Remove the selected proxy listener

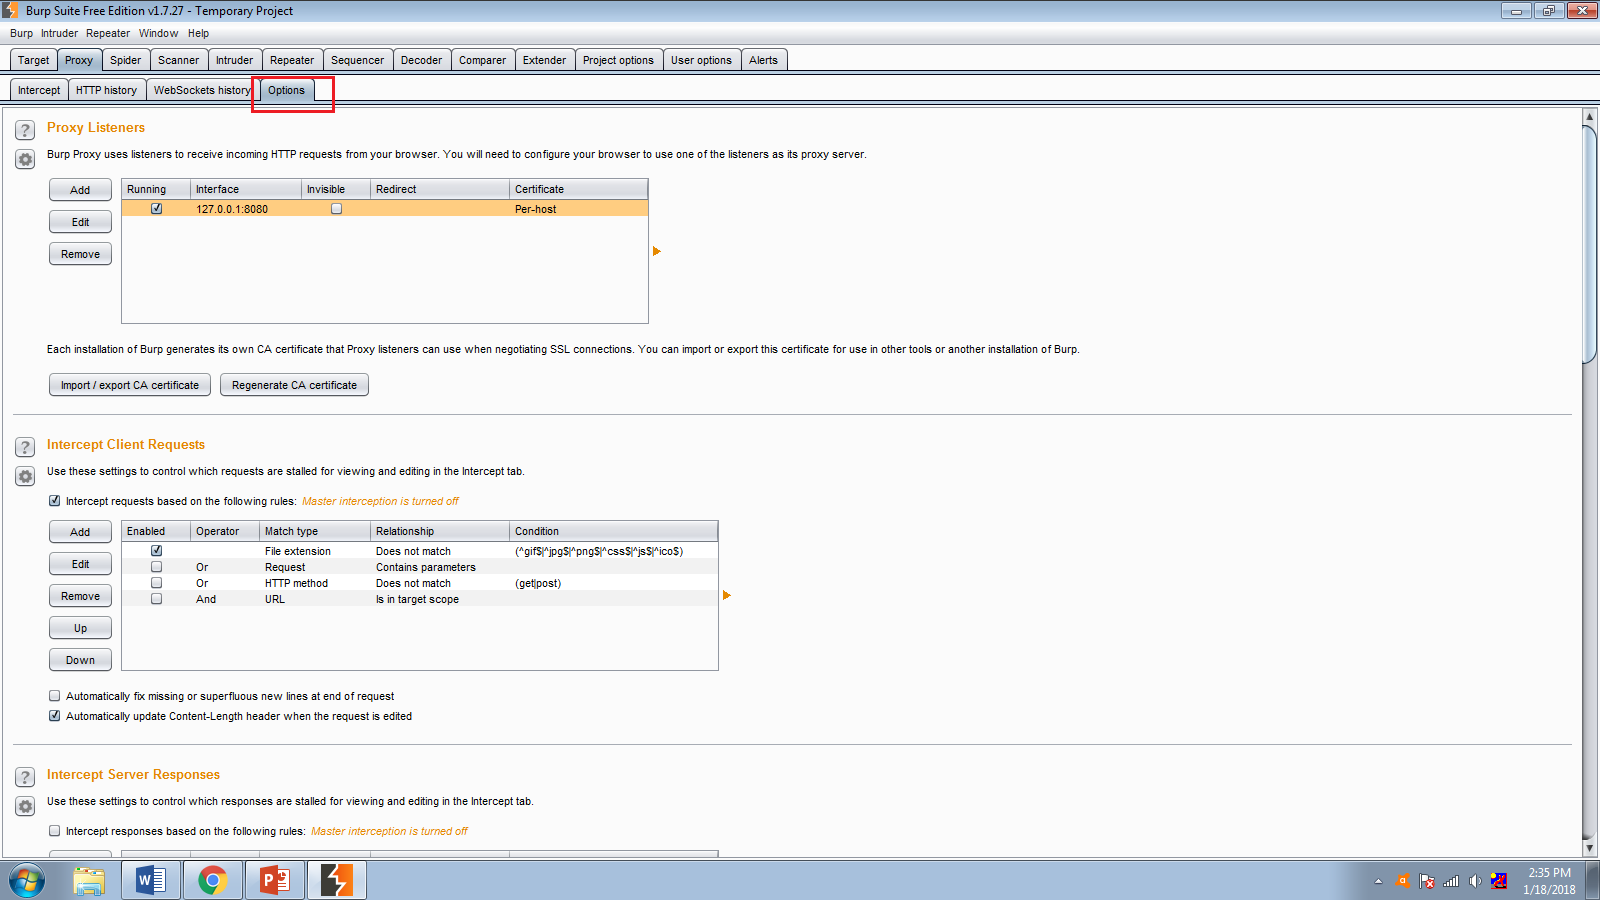pos(80,254)
